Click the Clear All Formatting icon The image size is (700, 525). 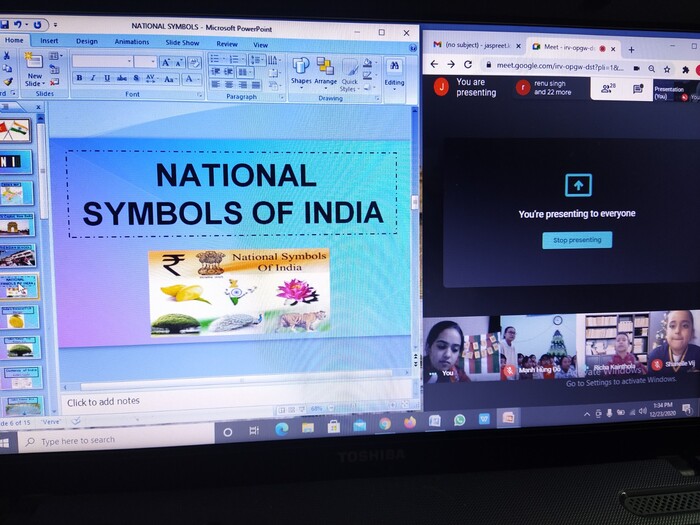[x=194, y=63]
